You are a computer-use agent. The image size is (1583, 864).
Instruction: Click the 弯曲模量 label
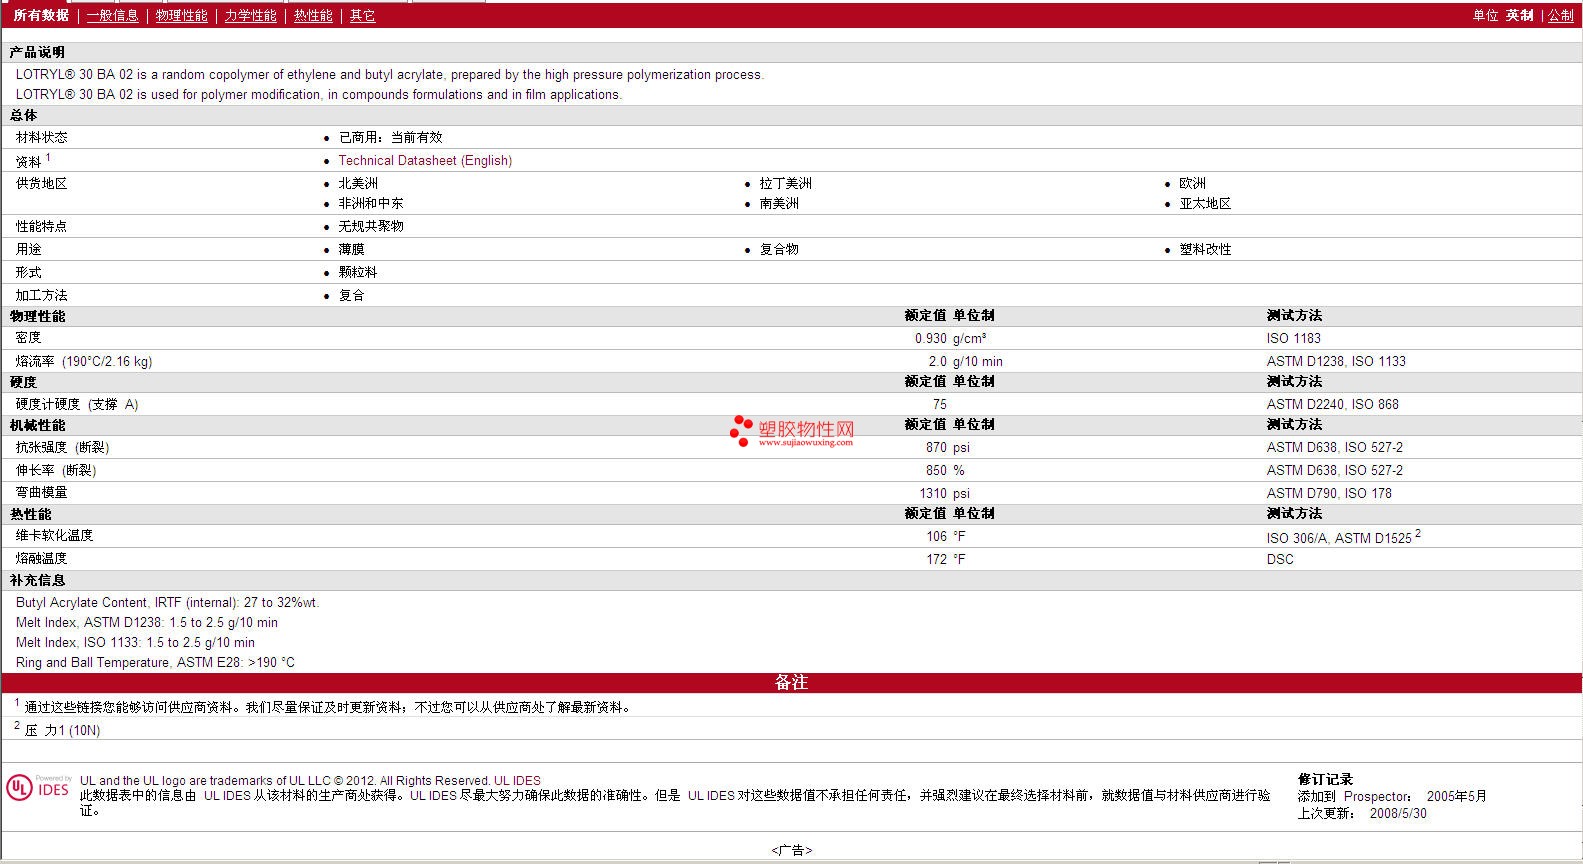tap(42, 493)
